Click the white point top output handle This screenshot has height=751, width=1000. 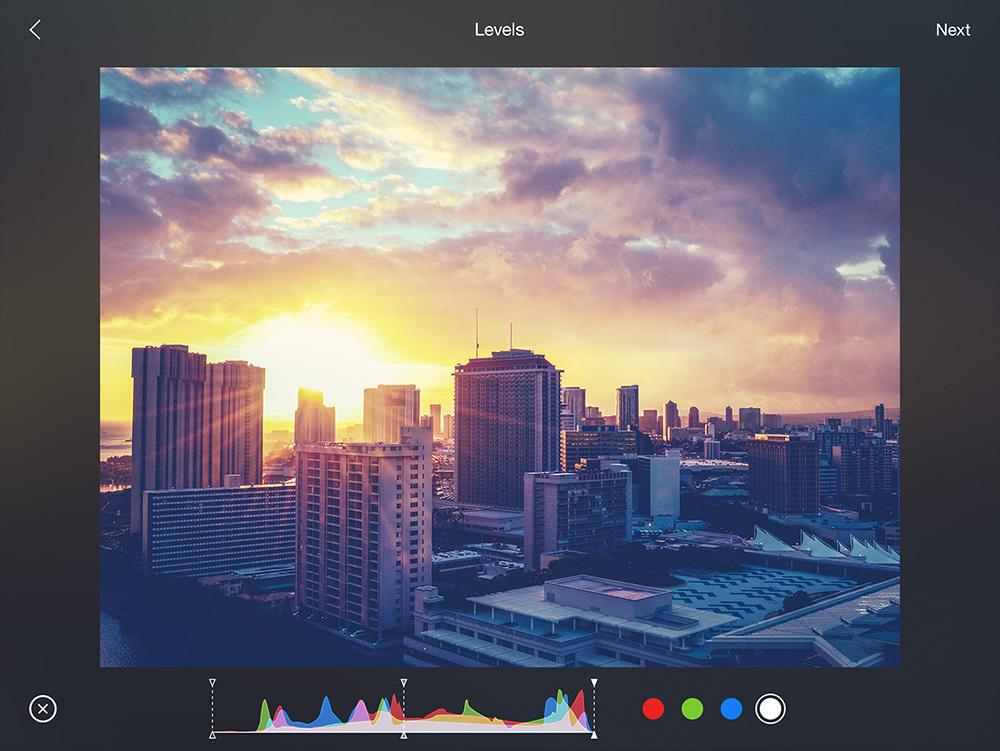[594, 682]
